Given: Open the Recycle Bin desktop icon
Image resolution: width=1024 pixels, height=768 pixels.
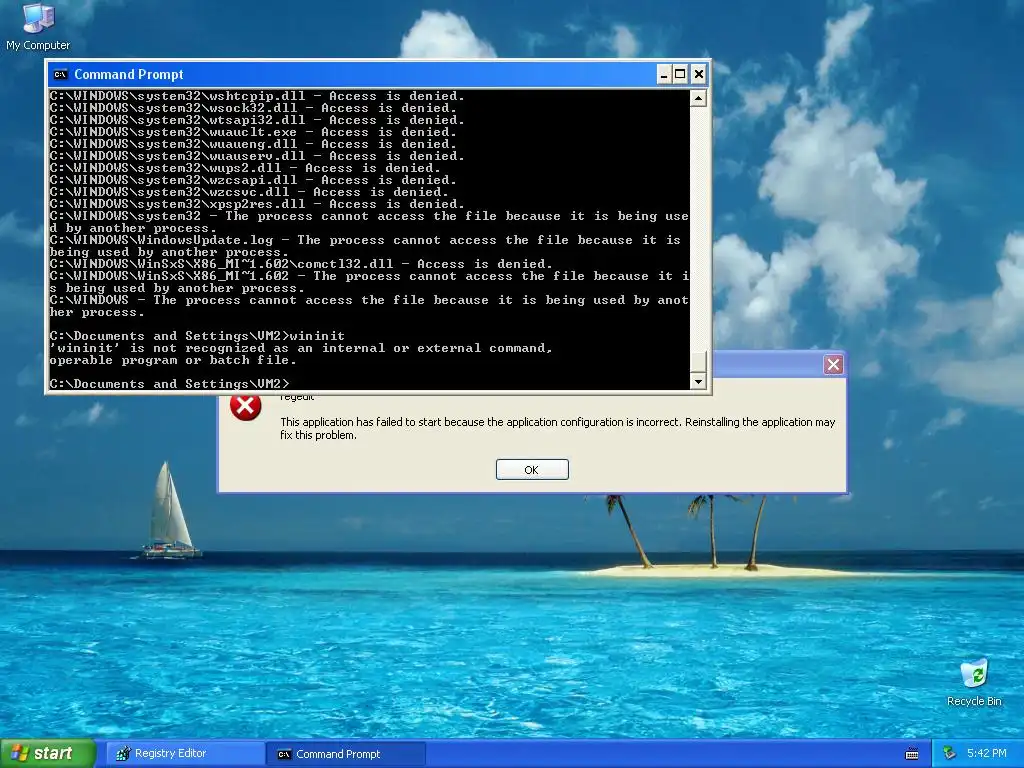Looking at the screenshot, I should 974,683.
